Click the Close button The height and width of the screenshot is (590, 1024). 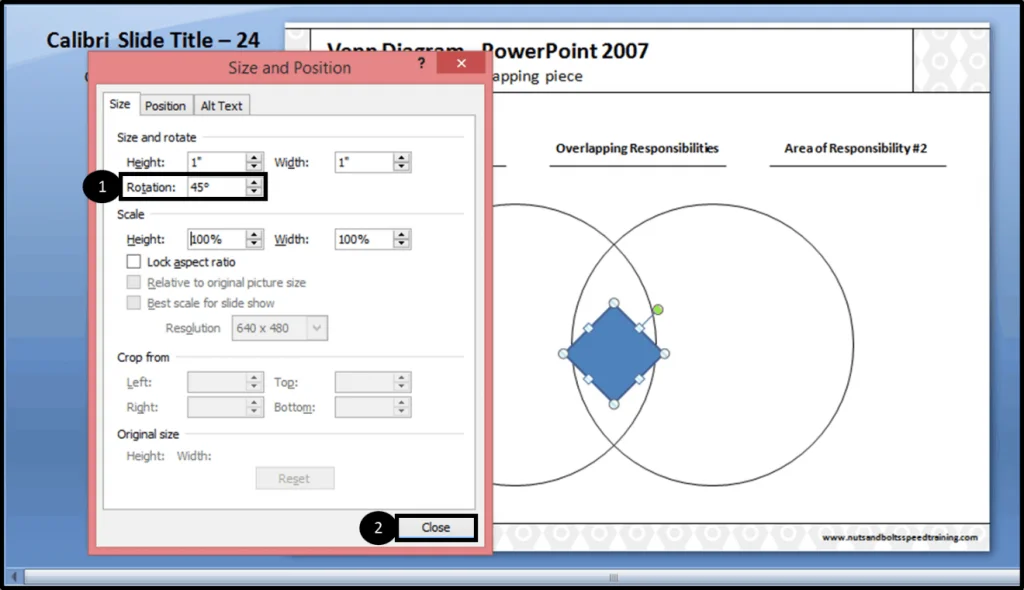(436, 527)
